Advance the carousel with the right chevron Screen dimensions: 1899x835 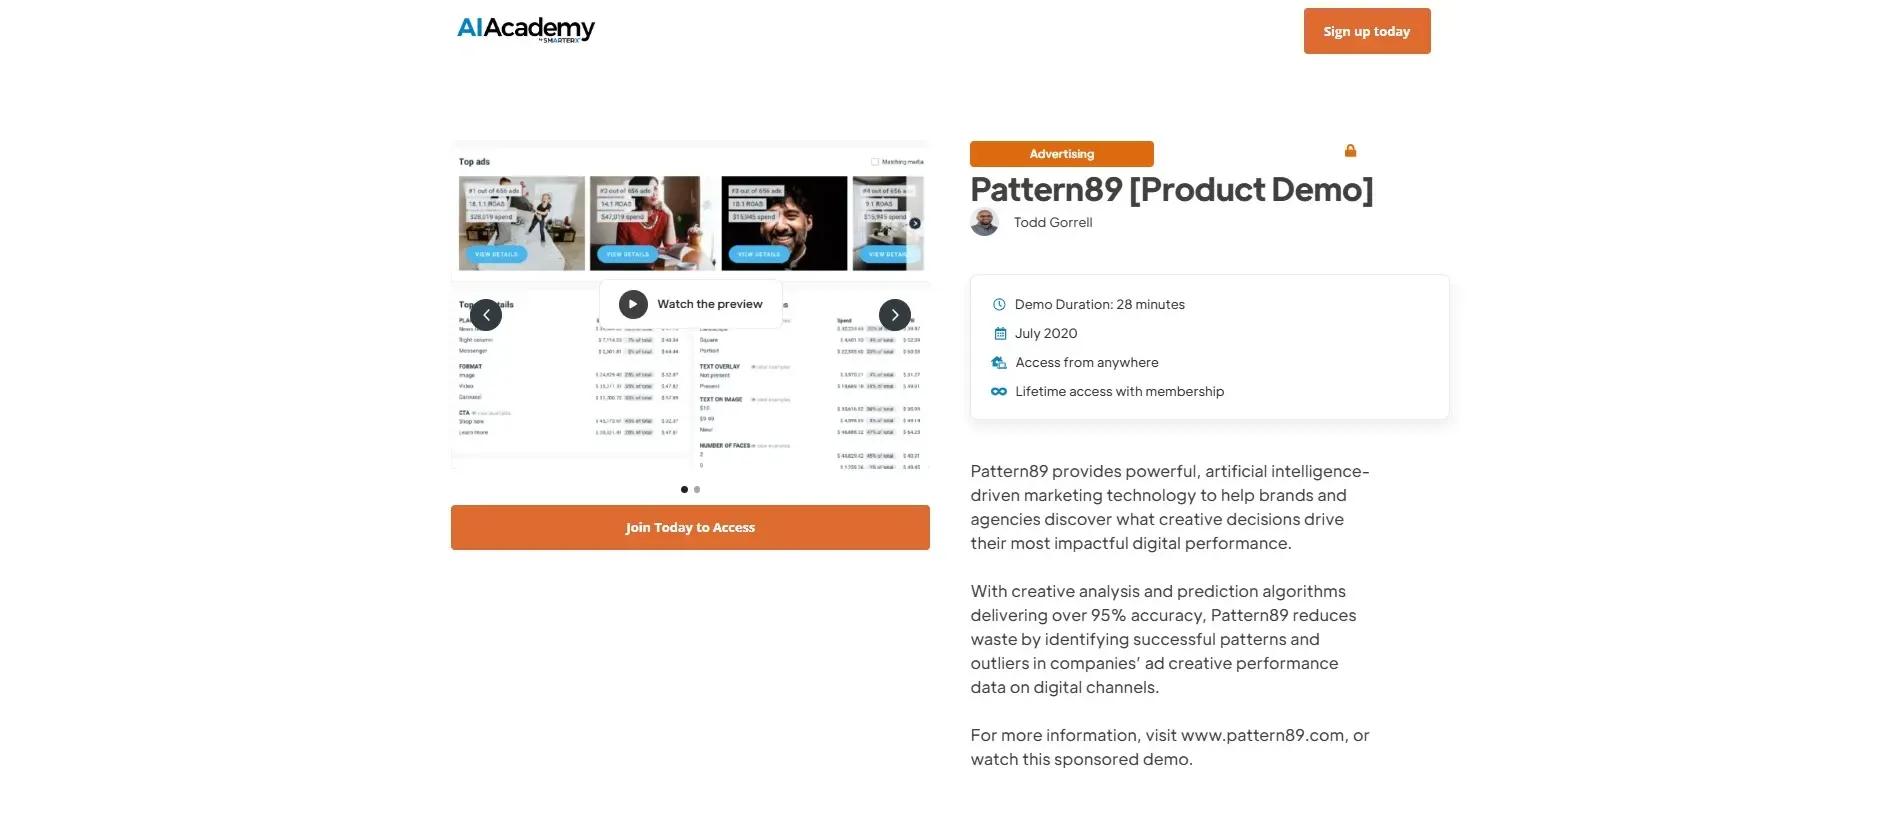pyautogui.click(x=894, y=314)
